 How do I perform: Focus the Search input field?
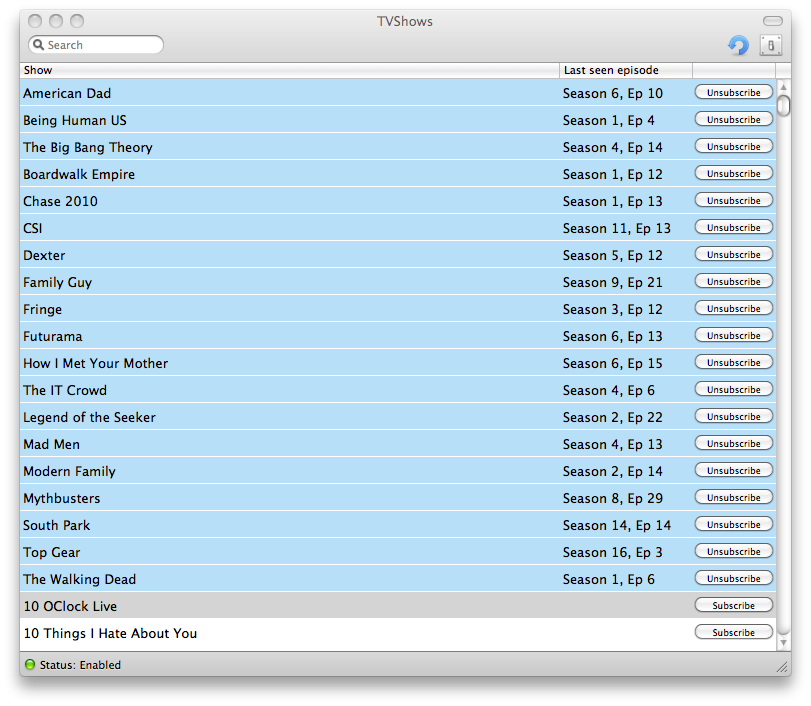(96, 44)
